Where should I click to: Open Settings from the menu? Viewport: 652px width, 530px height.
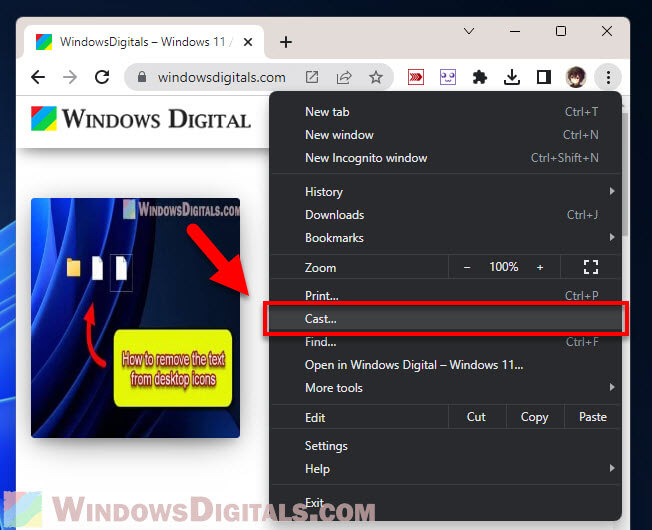pyautogui.click(x=446, y=446)
